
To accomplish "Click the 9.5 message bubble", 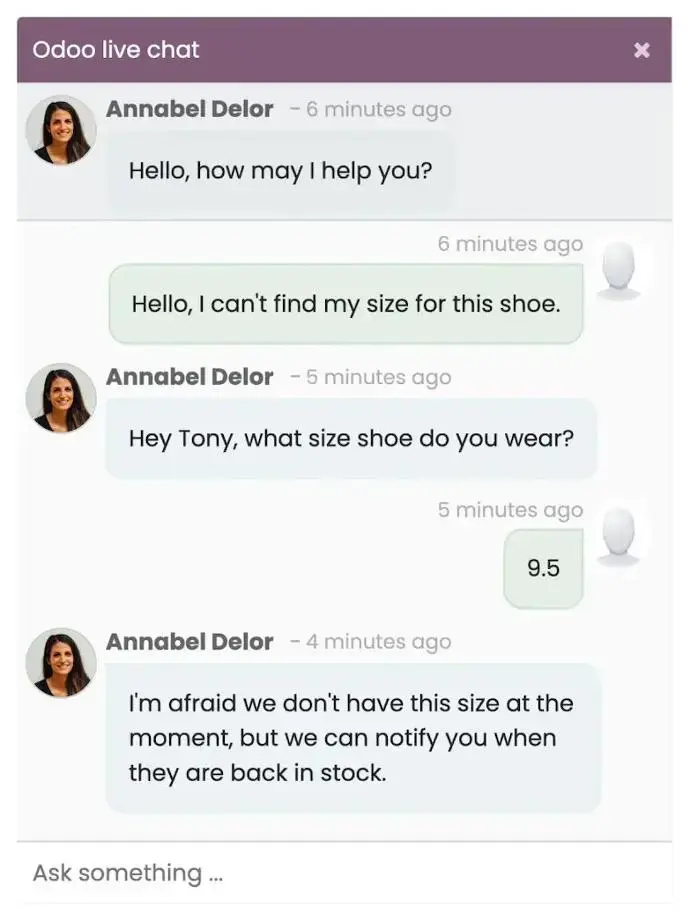I will click(x=543, y=566).
